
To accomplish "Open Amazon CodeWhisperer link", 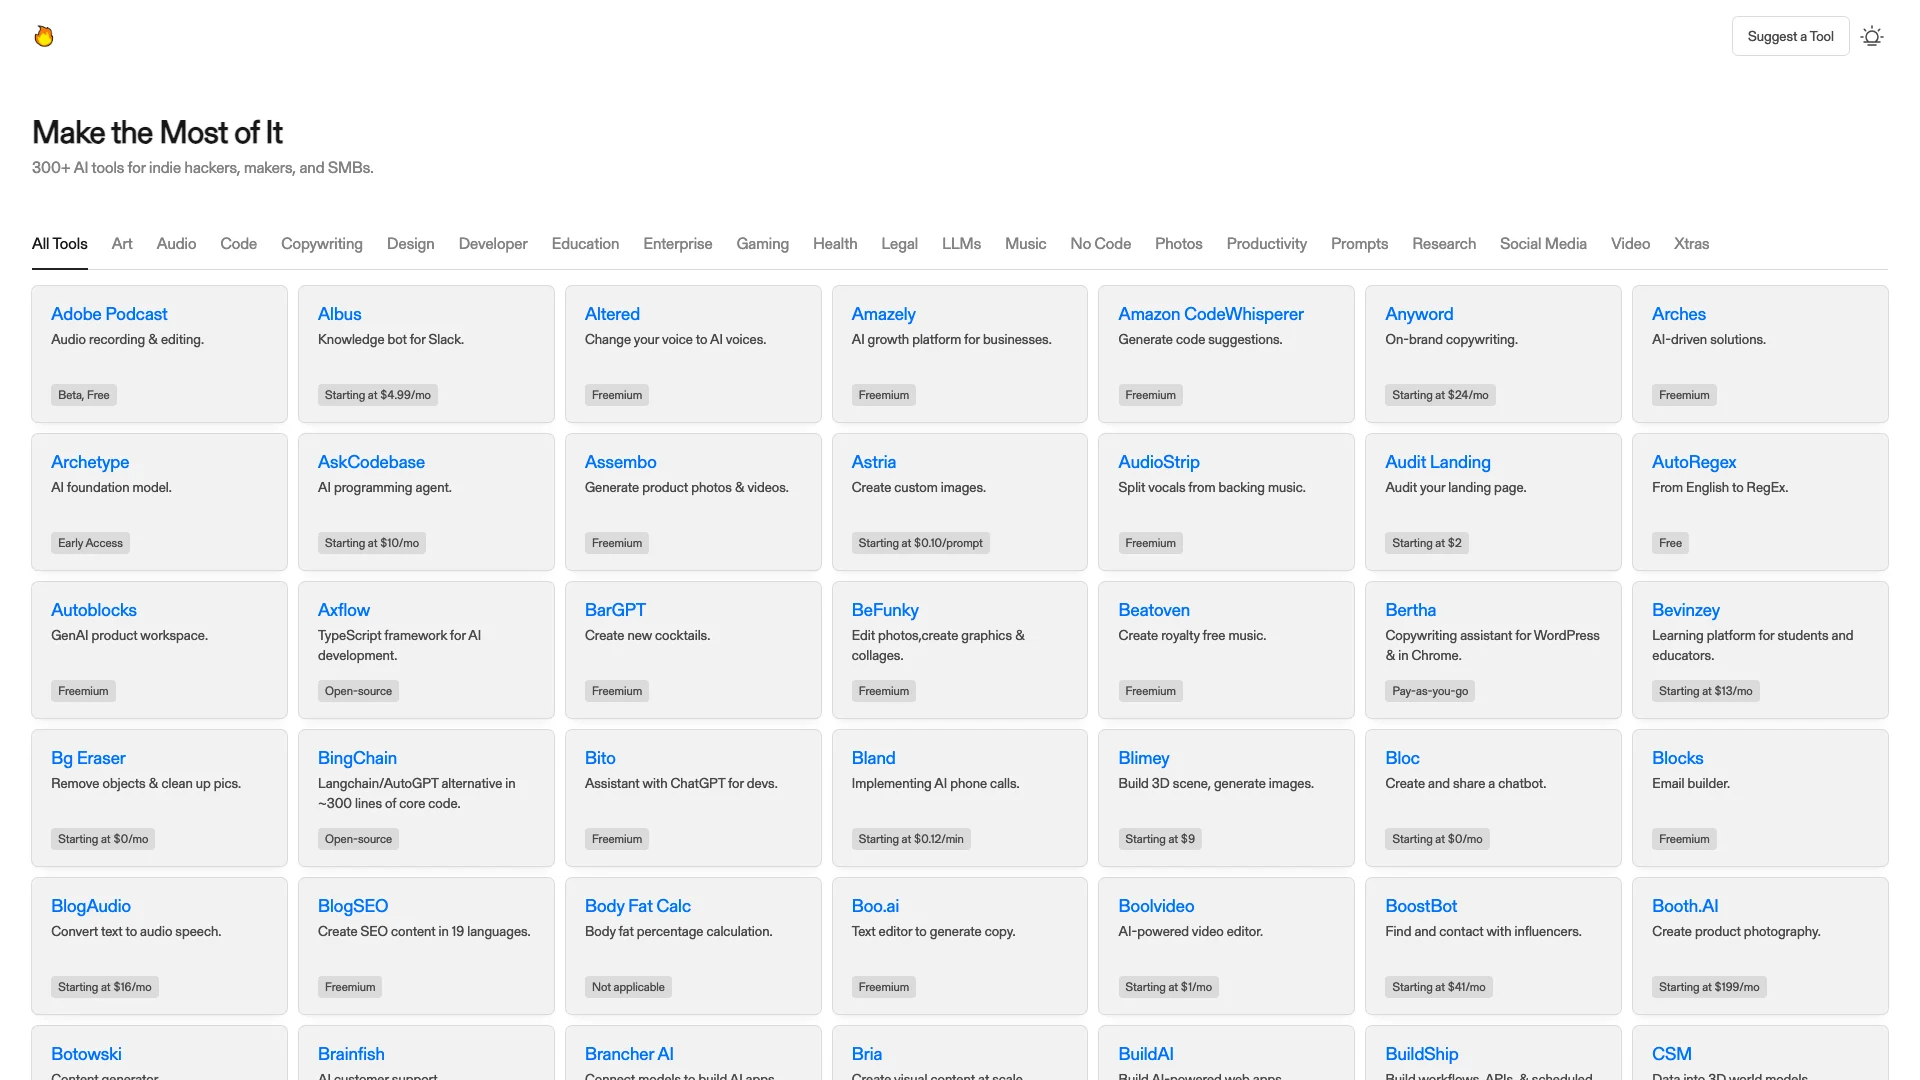I will click(x=1210, y=314).
